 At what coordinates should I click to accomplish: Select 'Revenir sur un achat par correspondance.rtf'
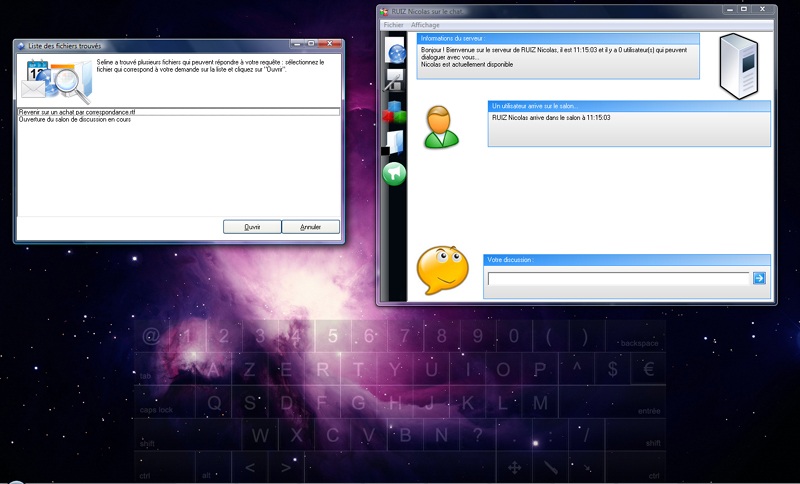click(77, 112)
